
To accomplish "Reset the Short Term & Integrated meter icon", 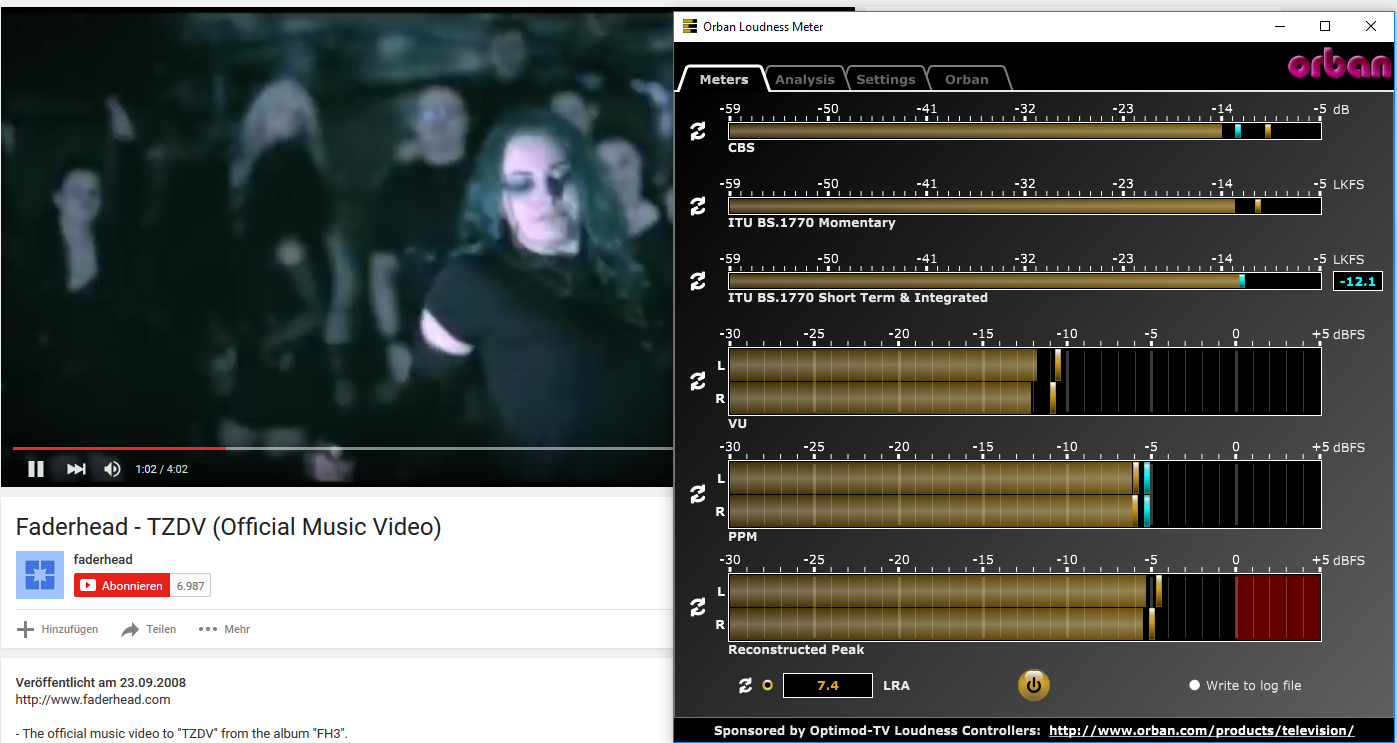I will [698, 281].
